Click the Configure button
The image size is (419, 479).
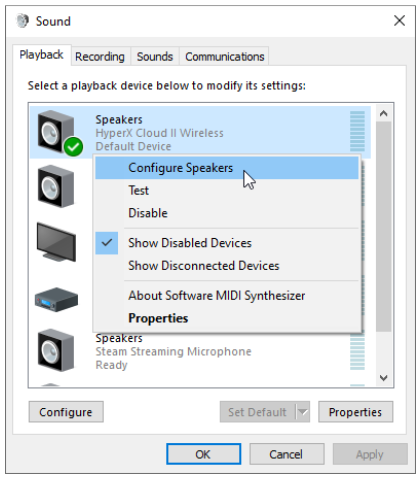tap(66, 412)
